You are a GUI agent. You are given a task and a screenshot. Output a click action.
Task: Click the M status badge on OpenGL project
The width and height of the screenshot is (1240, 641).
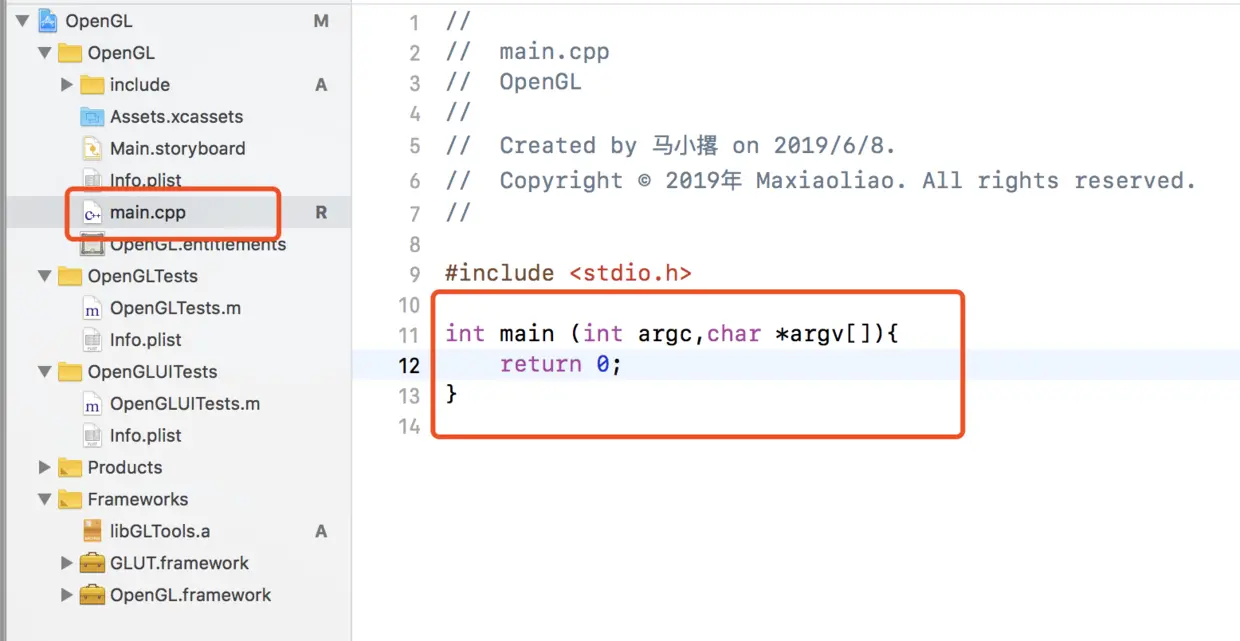coord(321,21)
